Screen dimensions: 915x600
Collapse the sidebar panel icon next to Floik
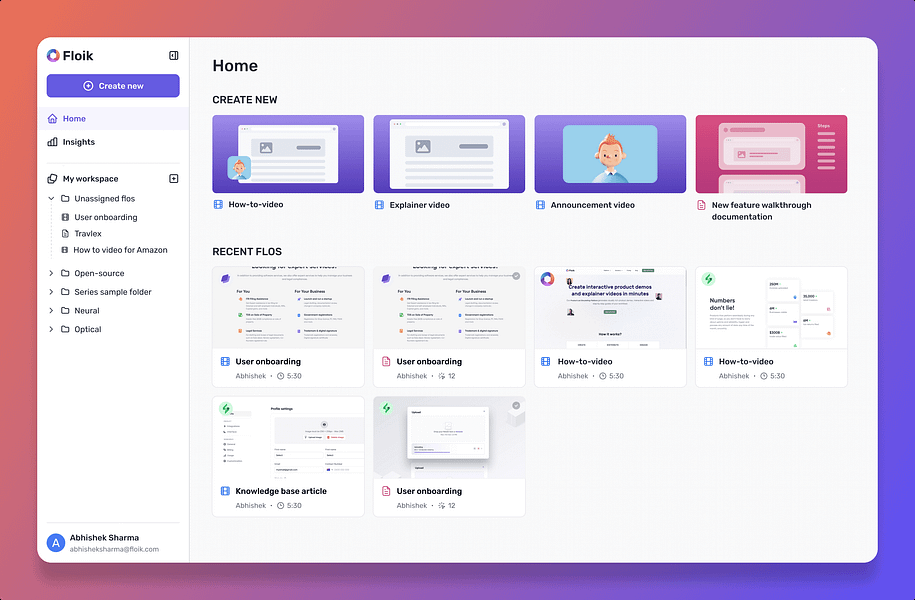173,55
